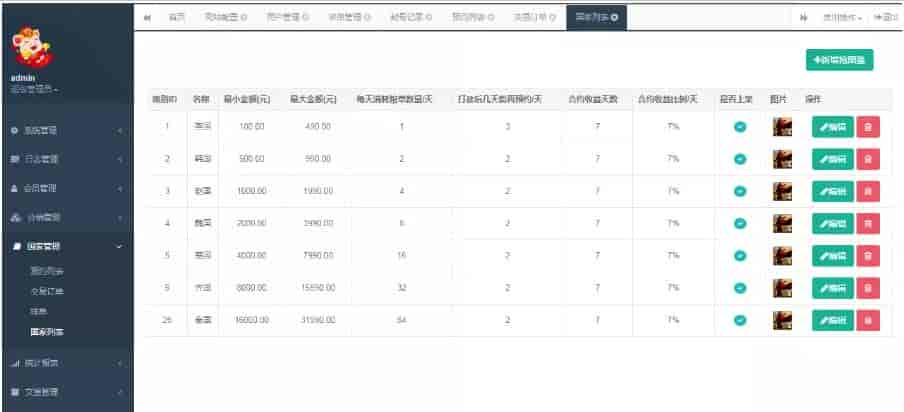Open the picture thumbnail in row ID 2

click(782, 159)
